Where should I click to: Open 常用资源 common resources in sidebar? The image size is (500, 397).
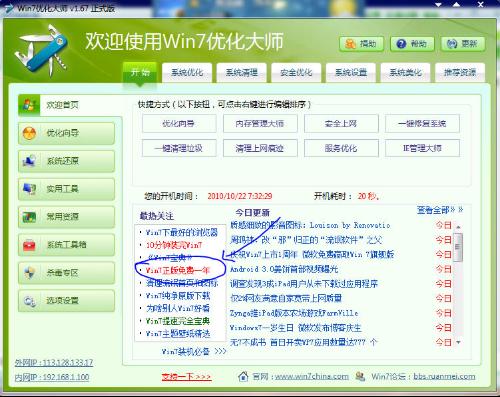tap(66, 217)
